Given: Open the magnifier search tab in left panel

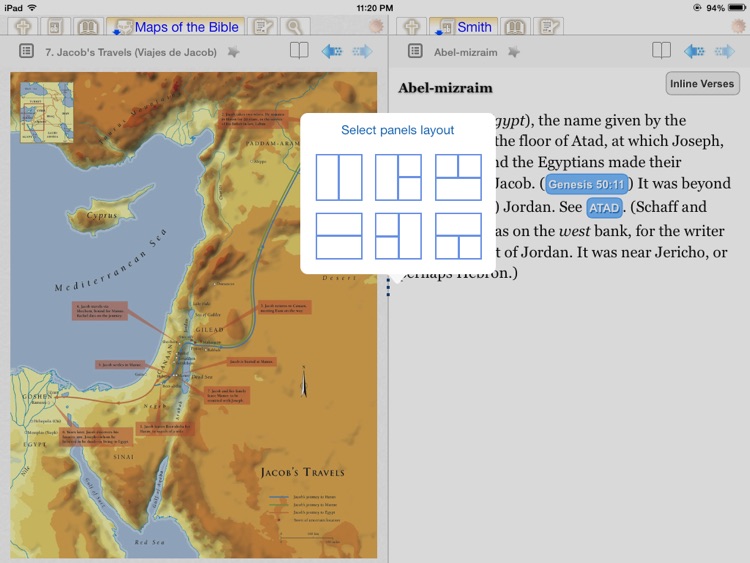Looking at the screenshot, I should click(295, 26).
